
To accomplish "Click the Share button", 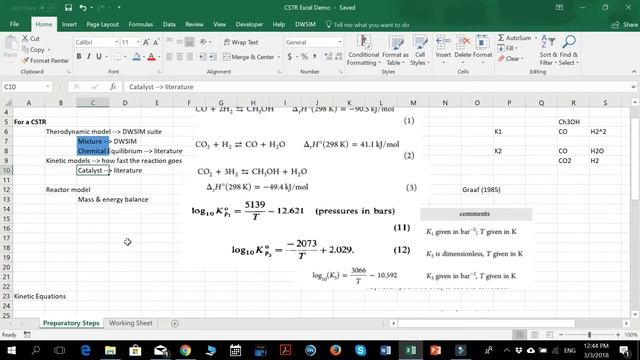I will click(x=624, y=25).
